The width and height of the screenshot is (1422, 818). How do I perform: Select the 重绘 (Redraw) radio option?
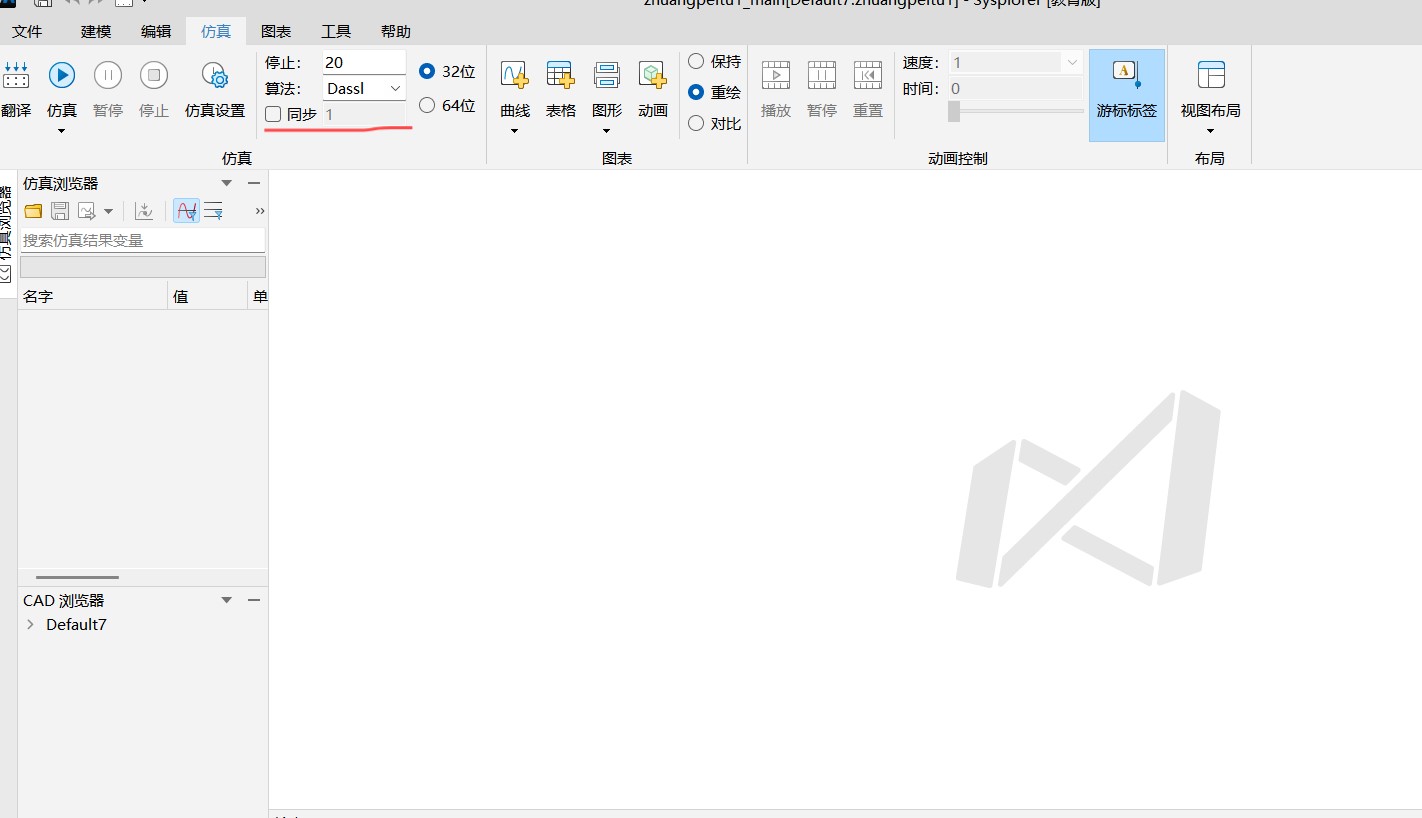pyautogui.click(x=696, y=92)
